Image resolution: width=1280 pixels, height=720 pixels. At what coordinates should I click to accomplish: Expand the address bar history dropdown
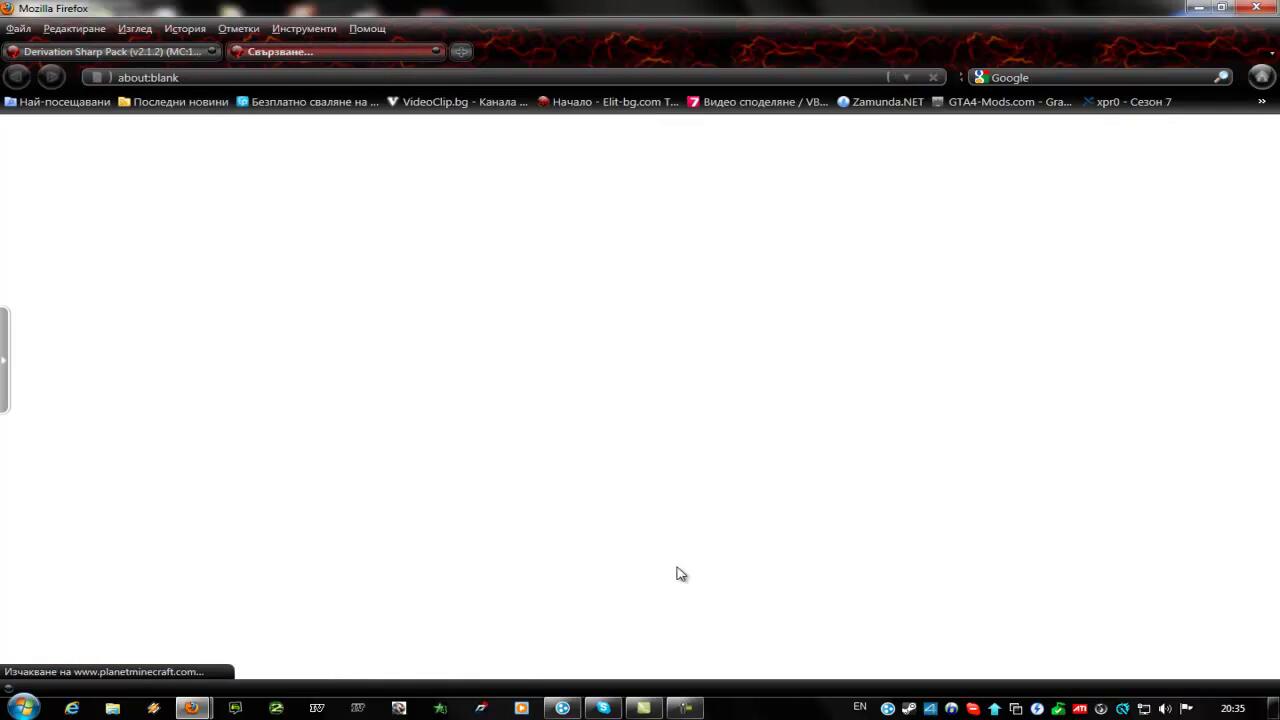(906, 77)
